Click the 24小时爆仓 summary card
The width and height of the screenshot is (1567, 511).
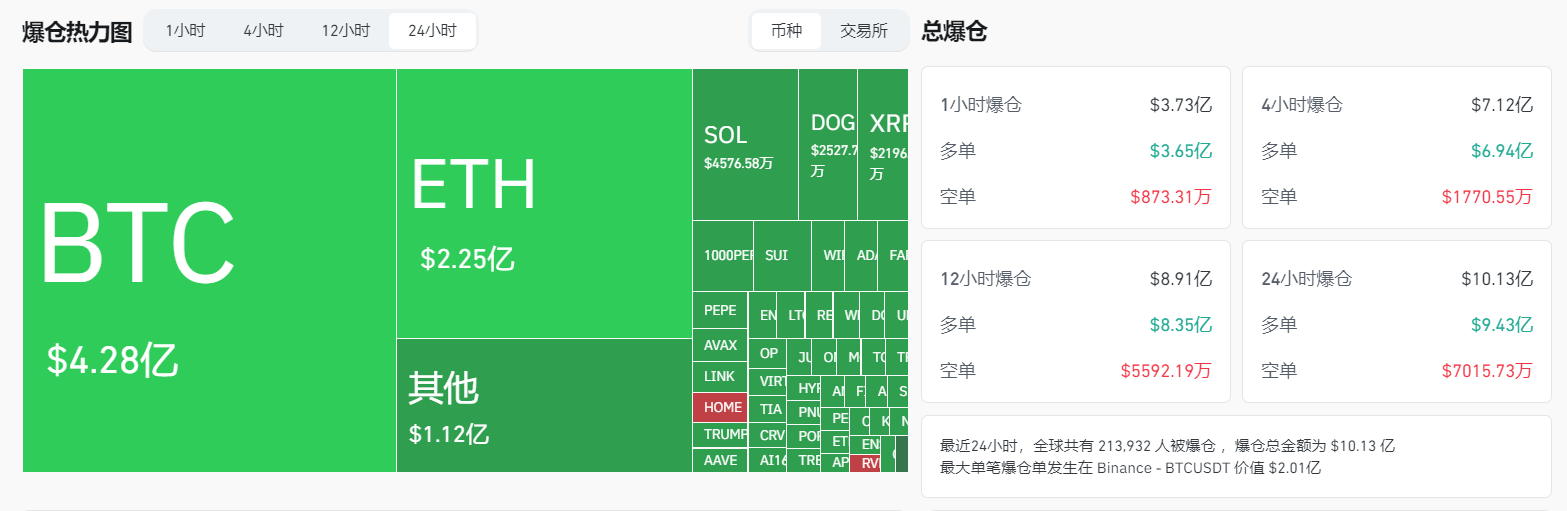[x=1396, y=322]
